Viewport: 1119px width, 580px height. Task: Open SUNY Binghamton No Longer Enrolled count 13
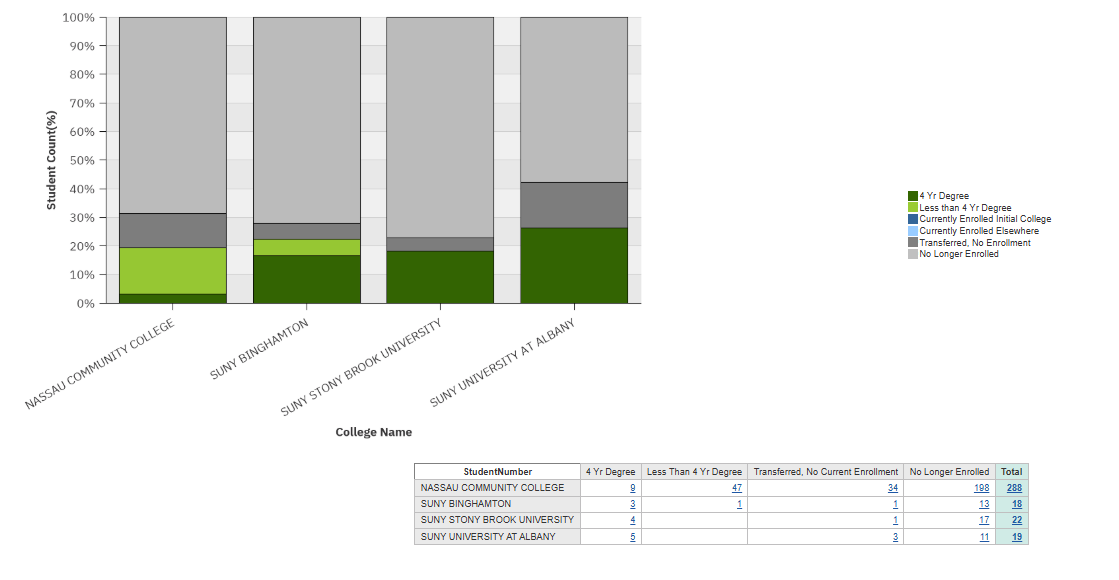pyautogui.click(x=984, y=504)
